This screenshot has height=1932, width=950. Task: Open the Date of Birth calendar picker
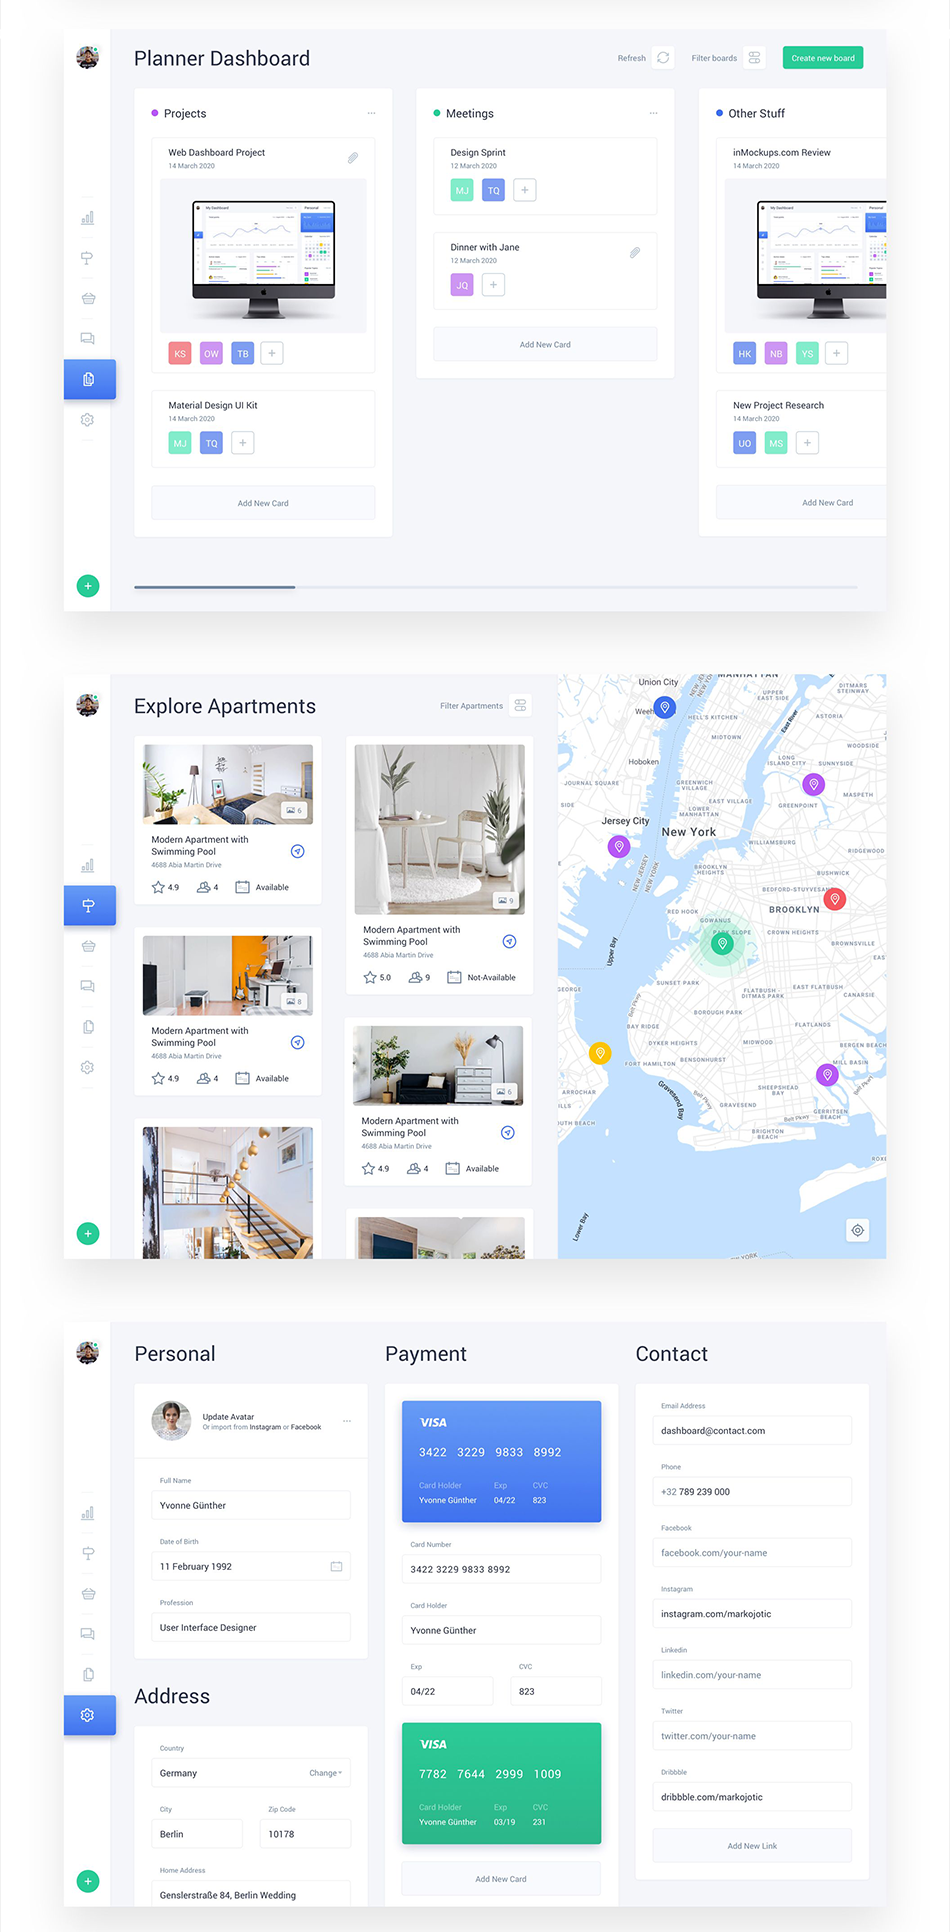click(336, 1566)
